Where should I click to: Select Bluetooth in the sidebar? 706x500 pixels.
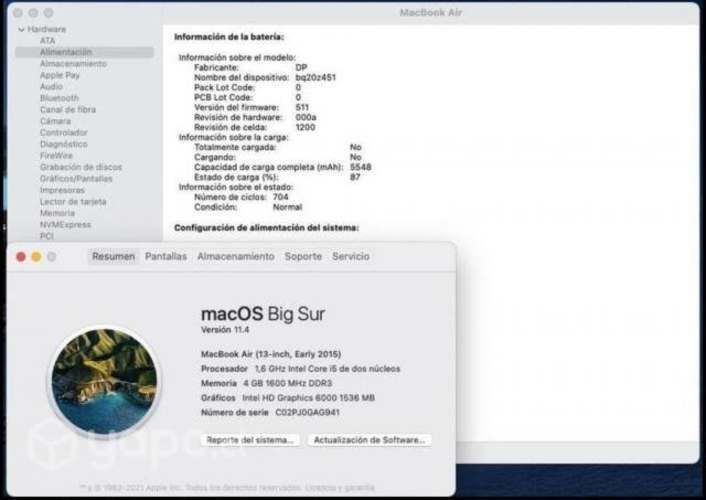click(59, 98)
